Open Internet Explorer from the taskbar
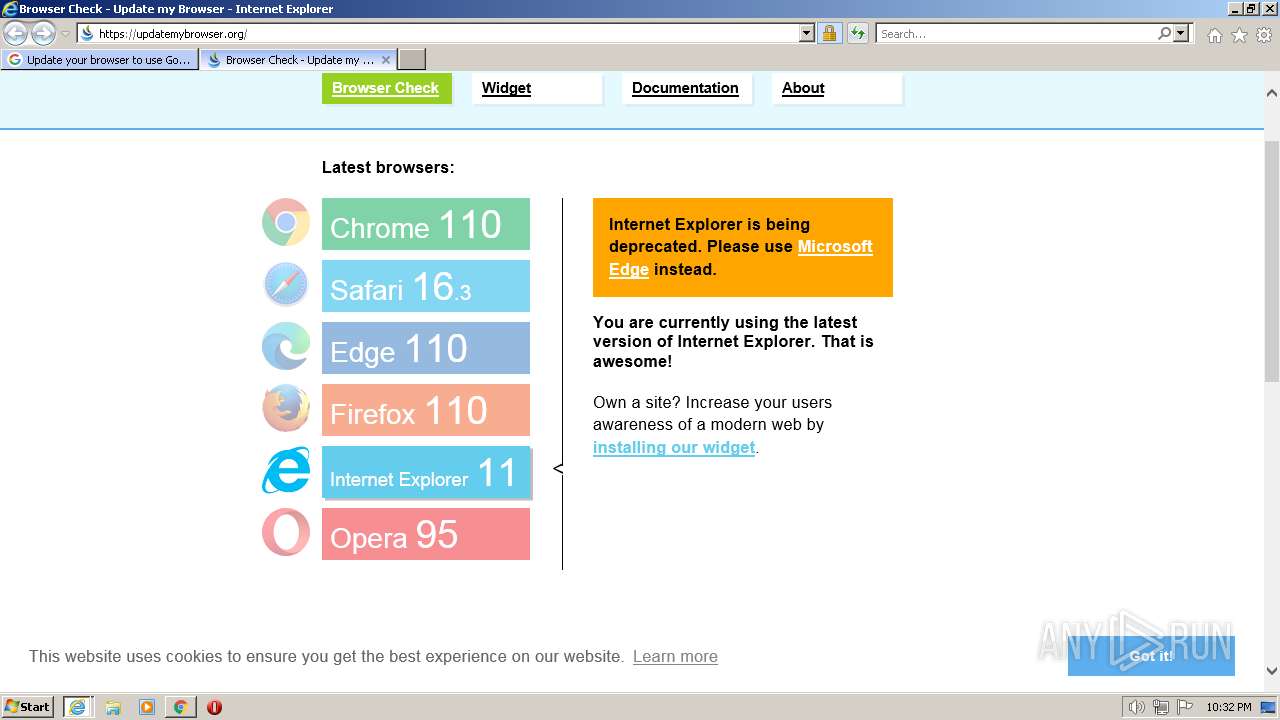Viewport: 1280px width, 720px height. [x=78, y=707]
